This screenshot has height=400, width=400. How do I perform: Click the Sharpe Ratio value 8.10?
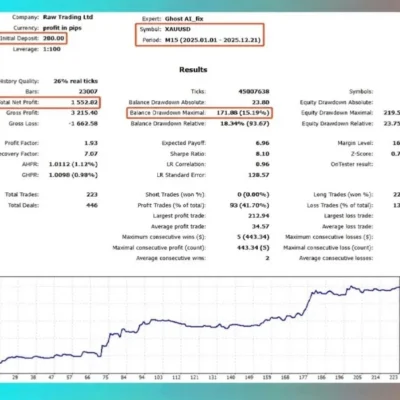tap(263, 154)
